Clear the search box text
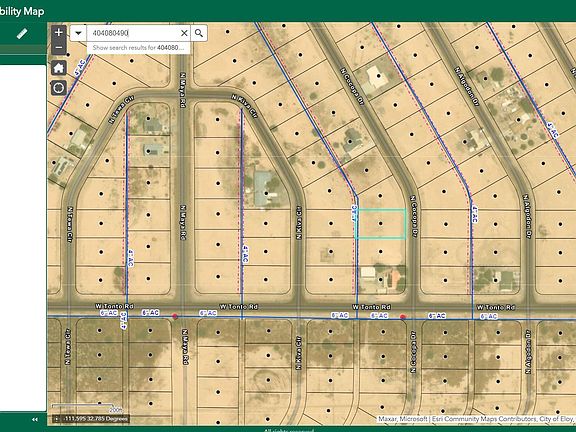This screenshot has height=432, width=576. point(184,33)
